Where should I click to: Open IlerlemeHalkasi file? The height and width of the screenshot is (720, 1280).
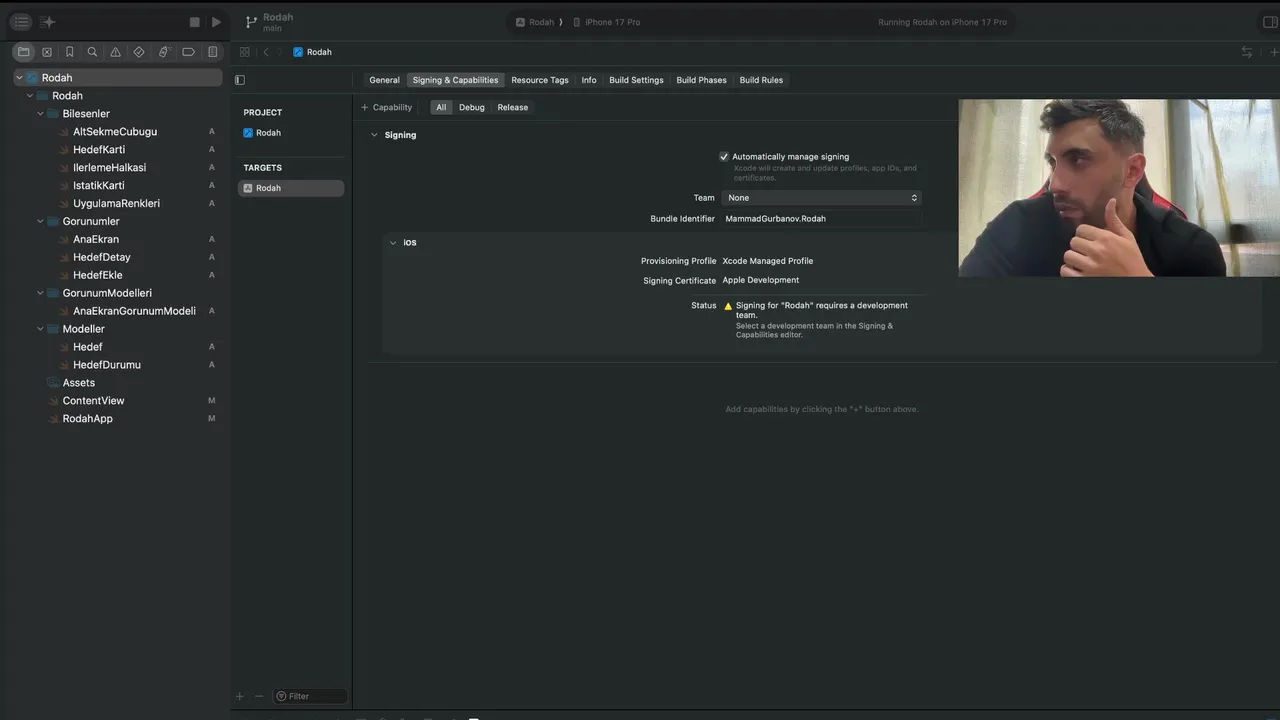tap(109, 168)
